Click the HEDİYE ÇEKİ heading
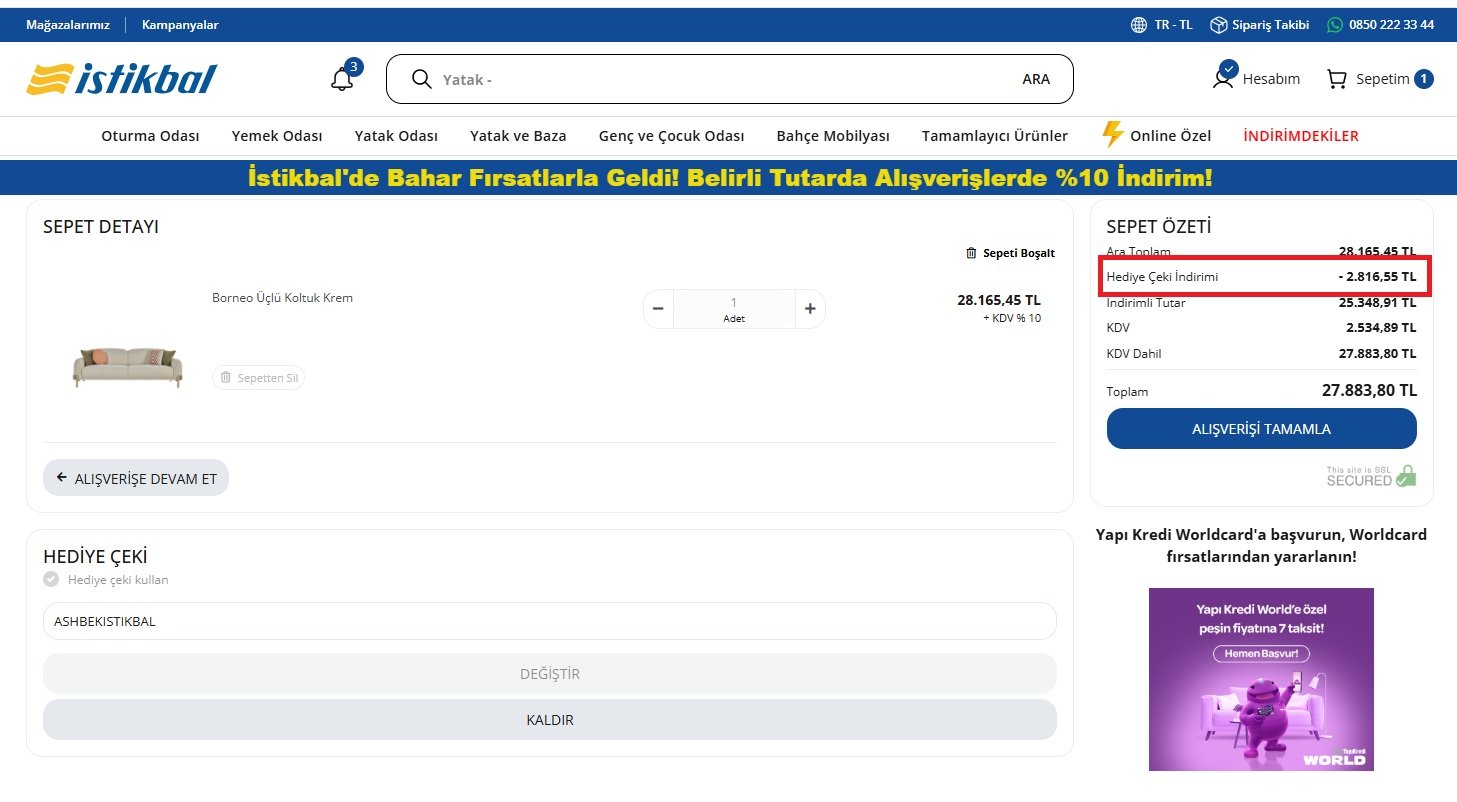This screenshot has width=1457, height=802. pyautogui.click(x=95, y=557)
